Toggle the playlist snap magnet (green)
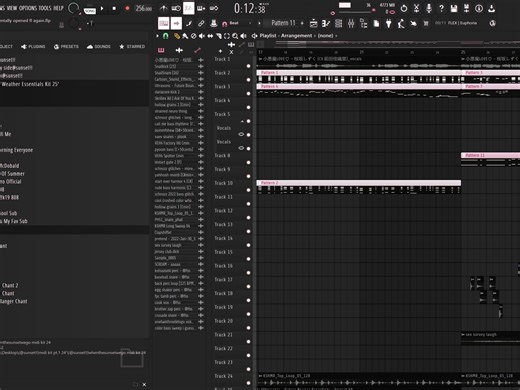 pos(166,36)
